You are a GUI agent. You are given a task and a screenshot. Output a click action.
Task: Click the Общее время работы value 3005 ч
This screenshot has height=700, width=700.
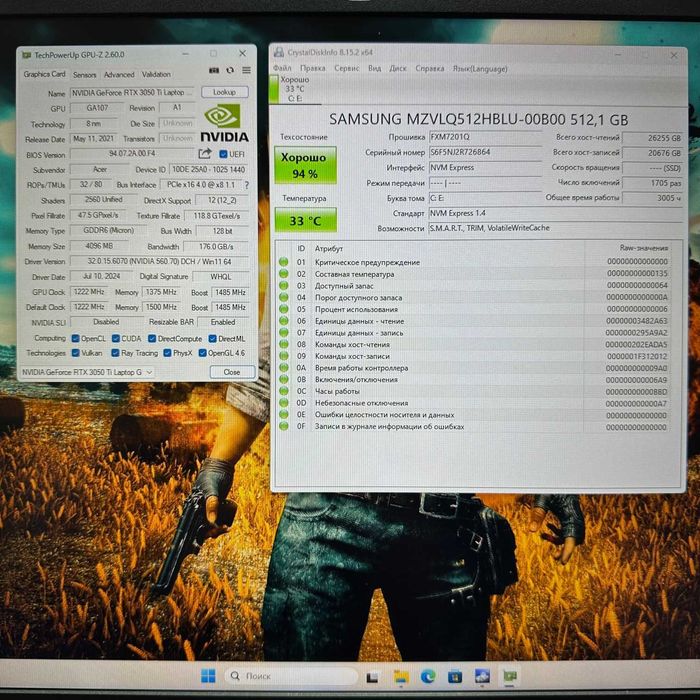[652, 197]
